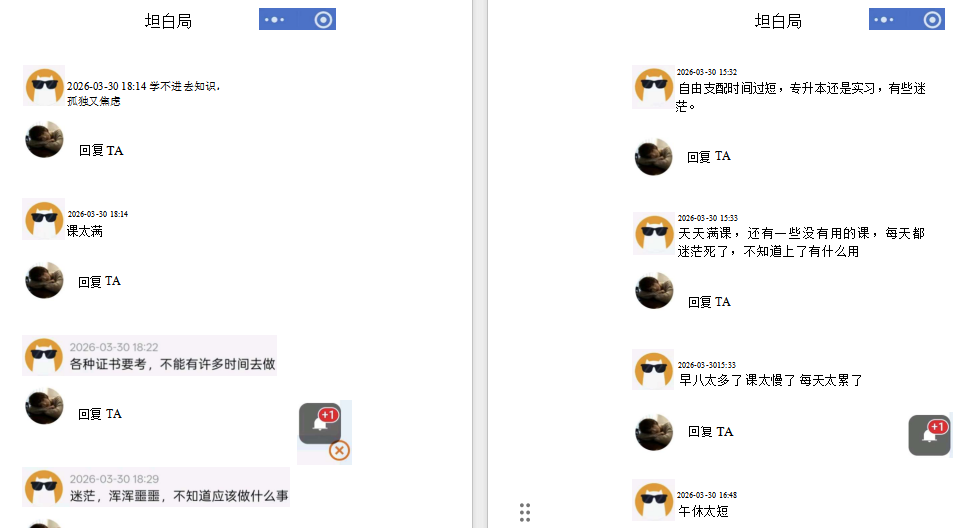Click the circle close icon in the left panel header
Viewport: 971px width, 528px height.
(x=323, y=20)
